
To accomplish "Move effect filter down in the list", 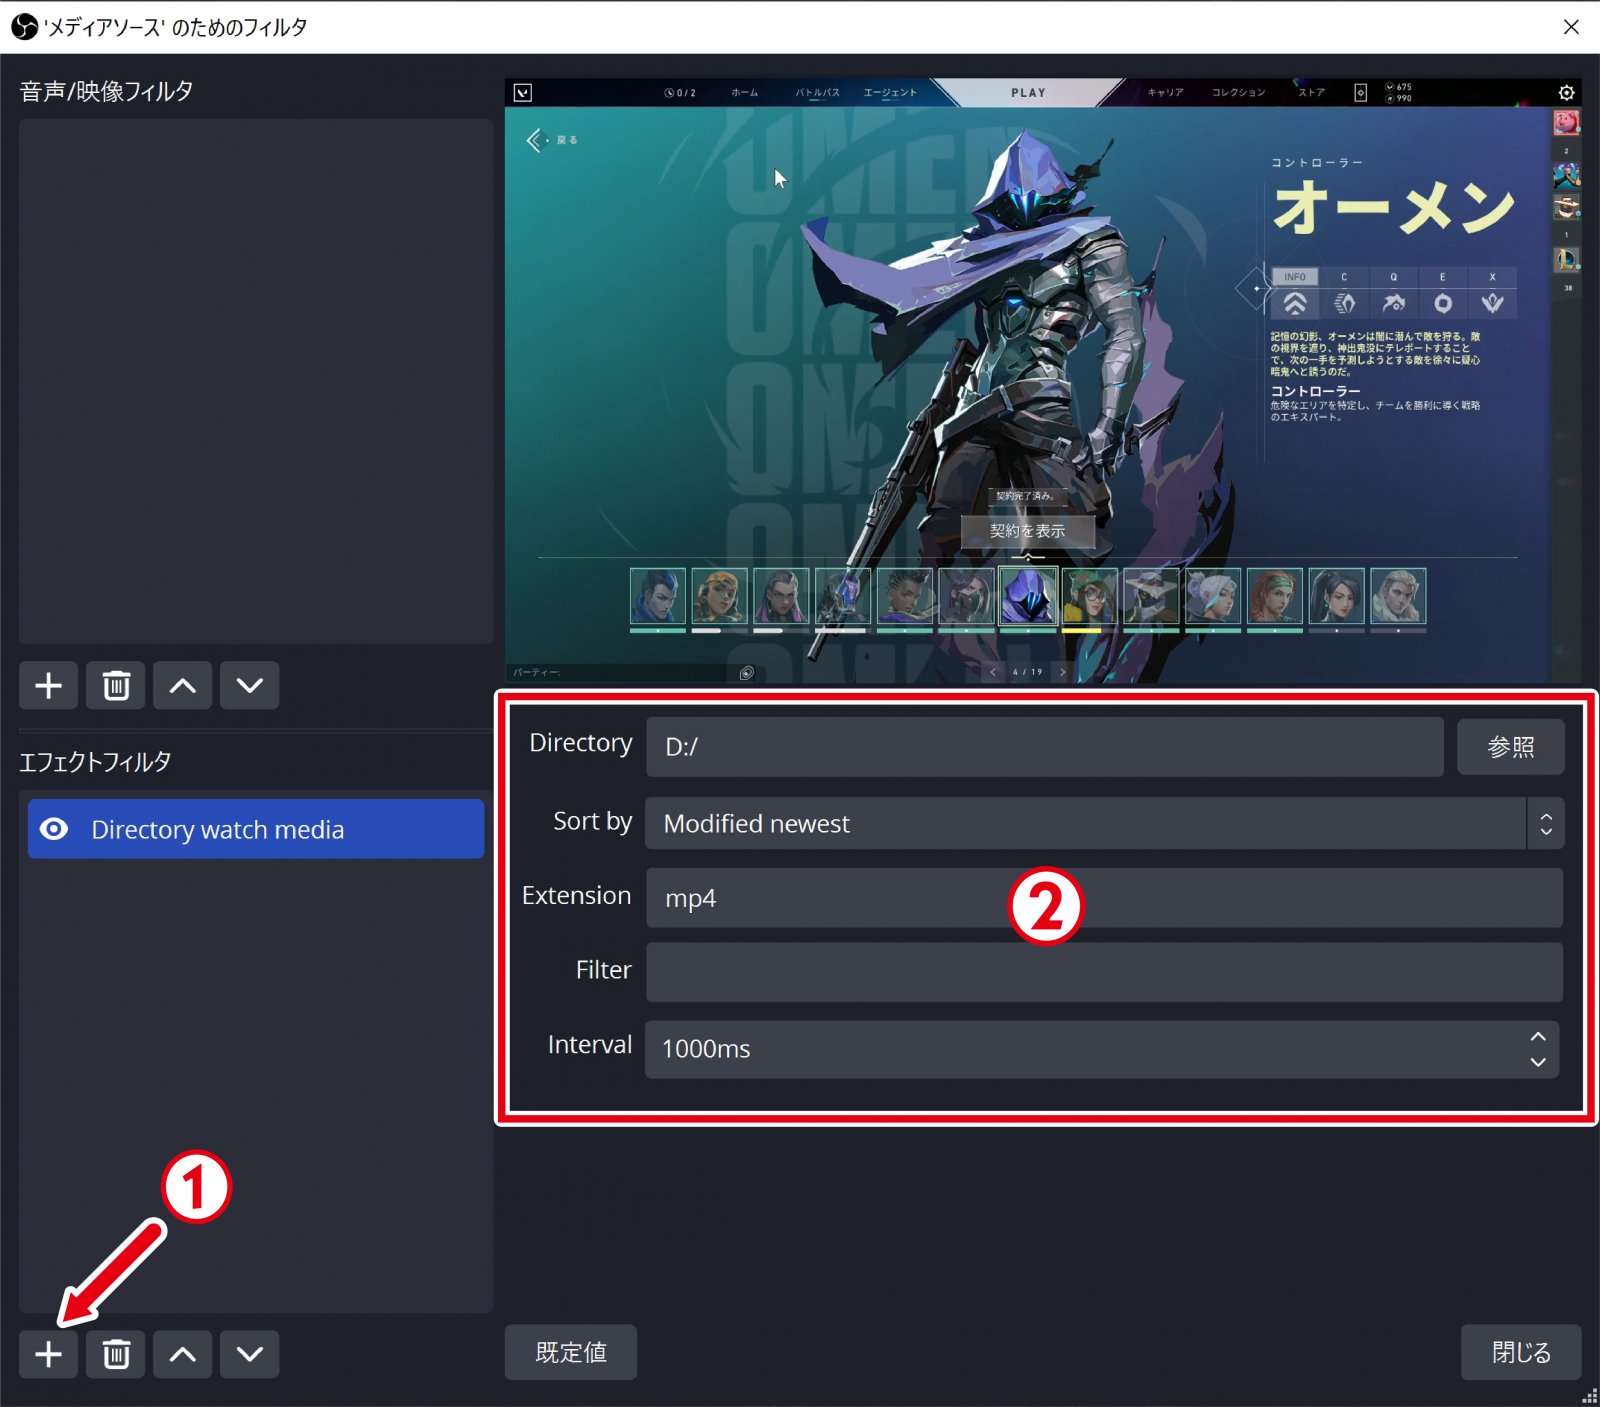I will point(249,1354).
